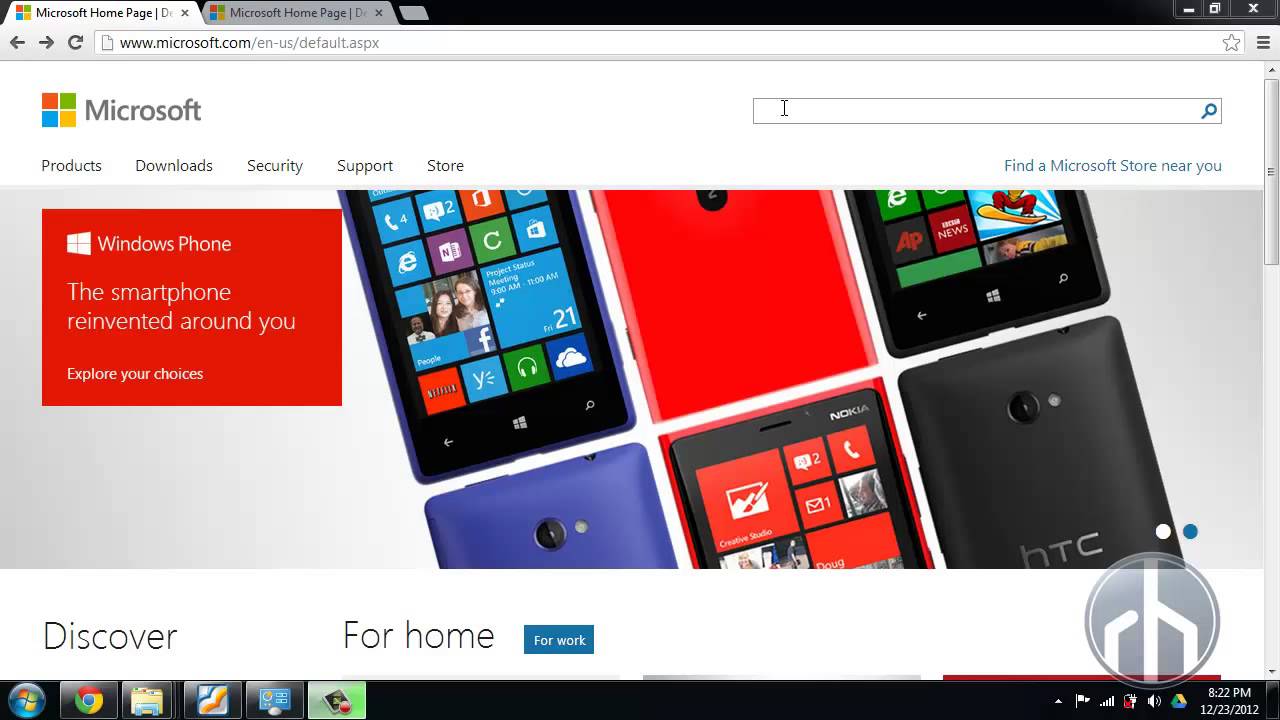Bookmark this page with the star icon
Screen dimensions: 1280x720
pyautogui.click(x=1231, y=42)
